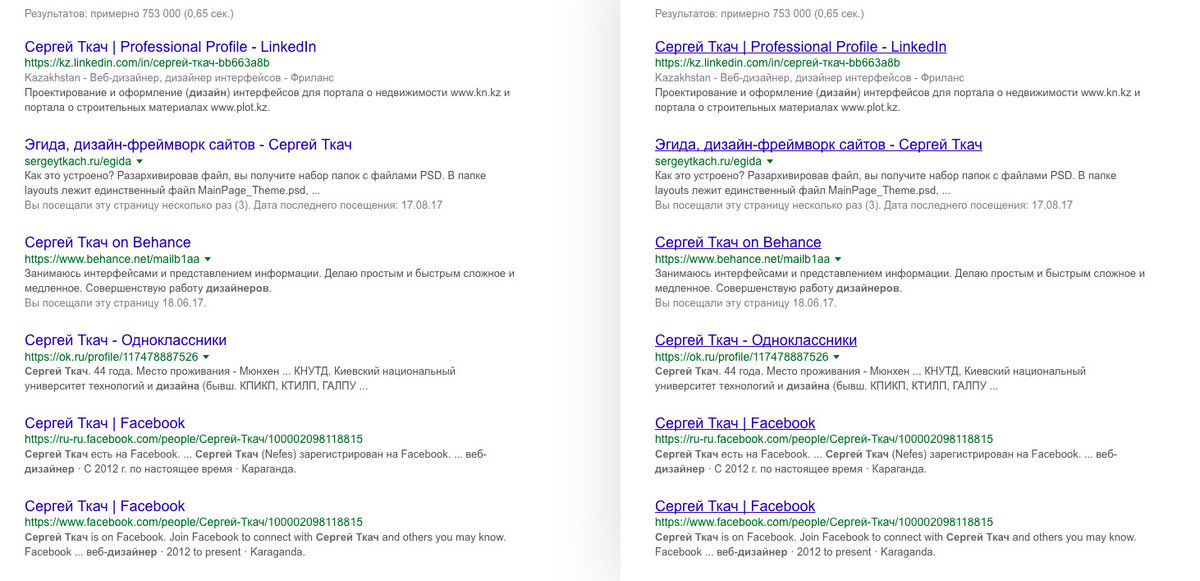The height and width of the screenshot is (581, 1200).
Task: Open underlined 'Сергей Ткач on Behance' right link
Action: click(738, 243)
